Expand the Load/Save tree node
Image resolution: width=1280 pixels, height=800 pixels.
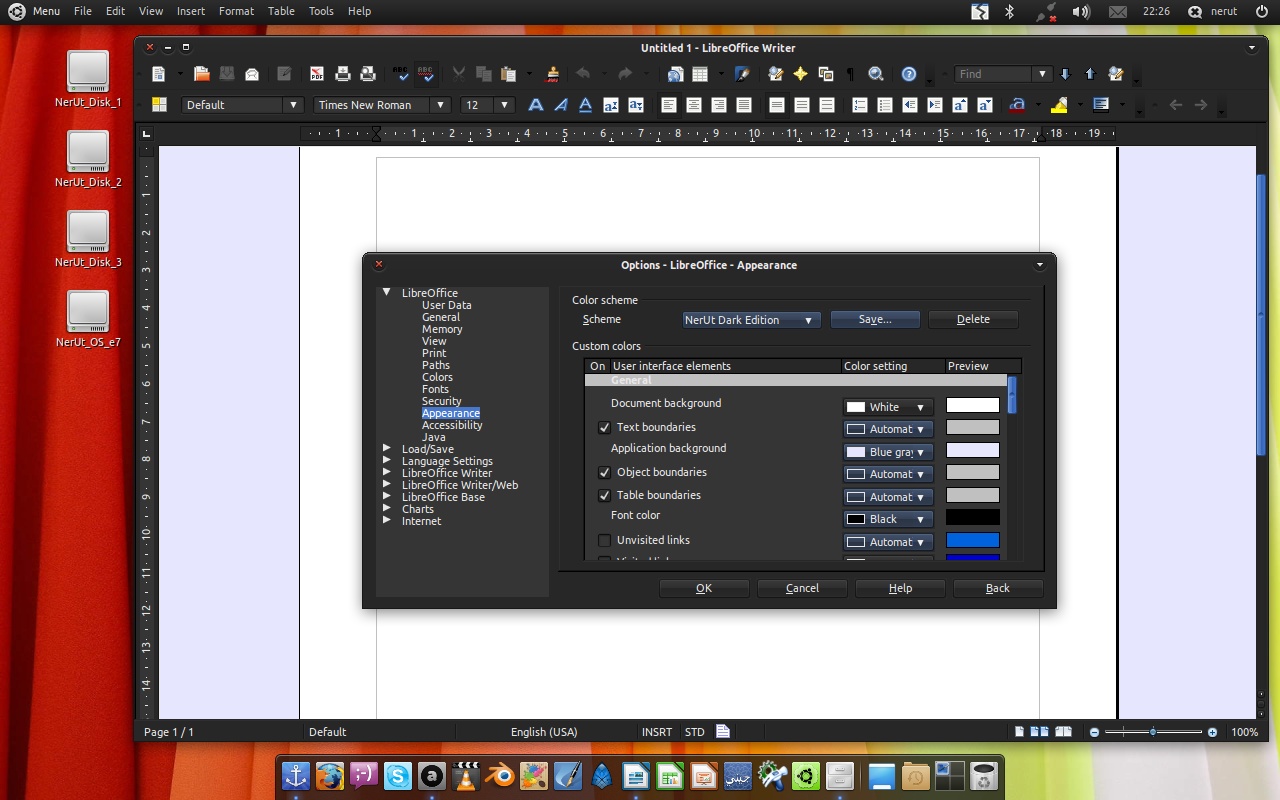coord(387,449)
